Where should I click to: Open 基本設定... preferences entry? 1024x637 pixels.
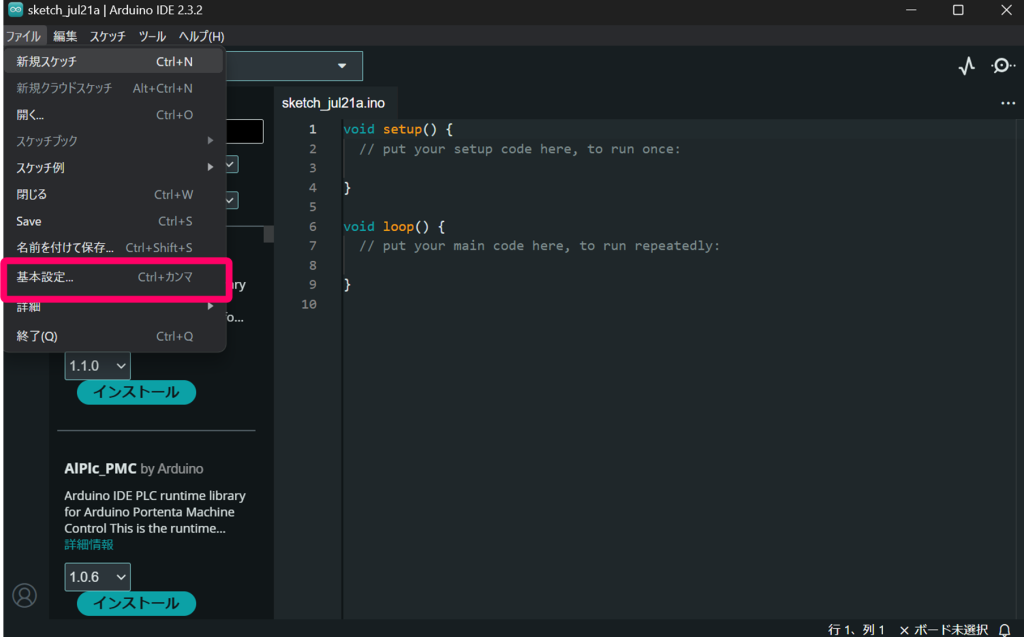coord(114,277)
